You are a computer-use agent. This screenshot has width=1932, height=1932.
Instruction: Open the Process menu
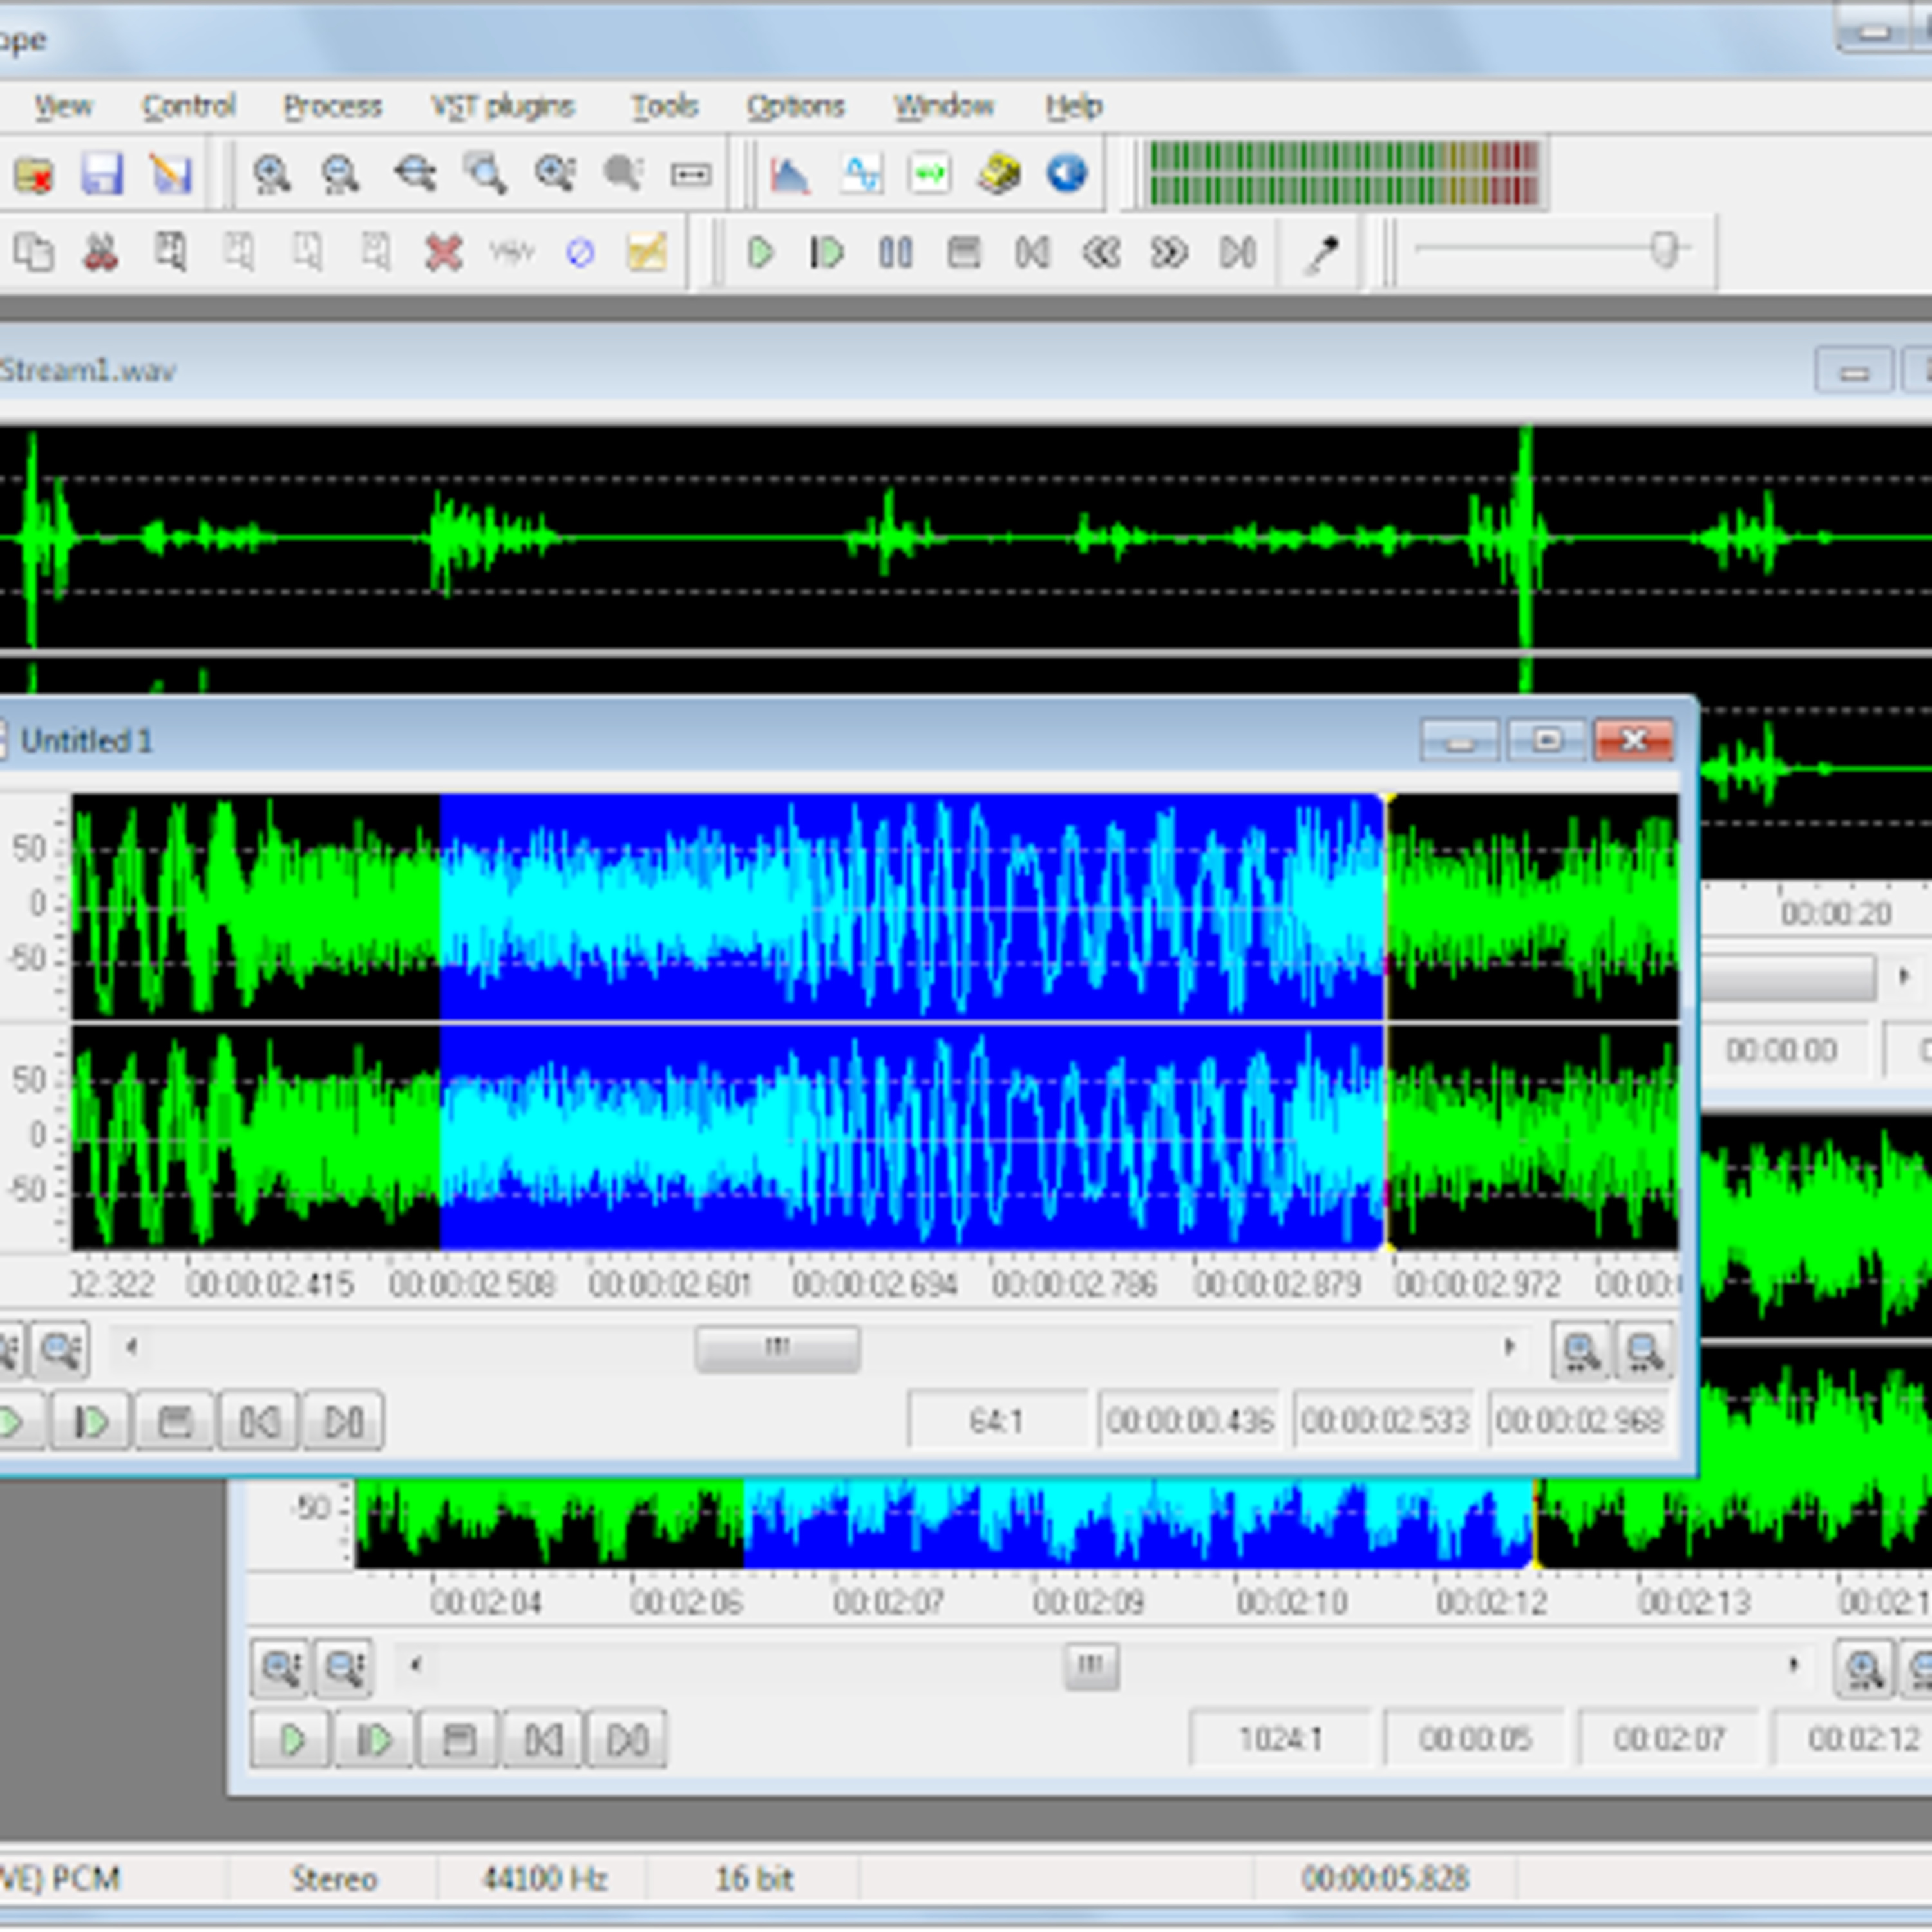(333, 105)
